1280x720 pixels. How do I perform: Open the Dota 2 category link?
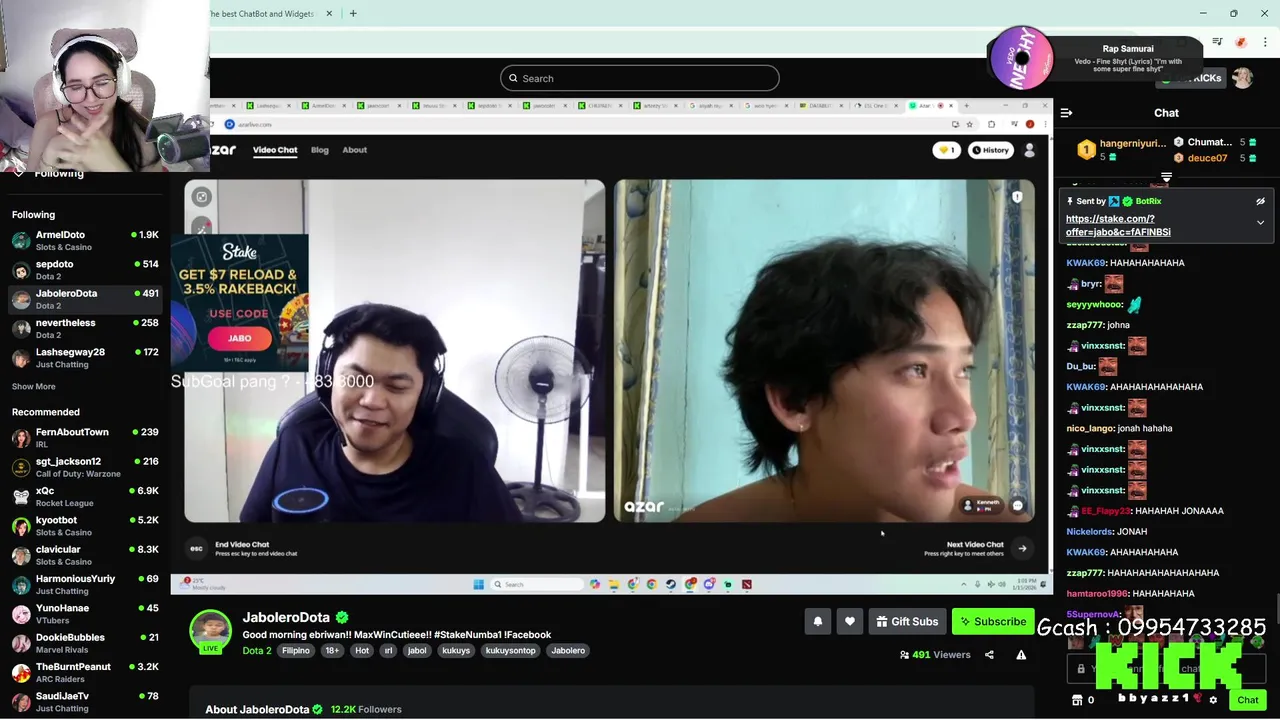point(257,651)
